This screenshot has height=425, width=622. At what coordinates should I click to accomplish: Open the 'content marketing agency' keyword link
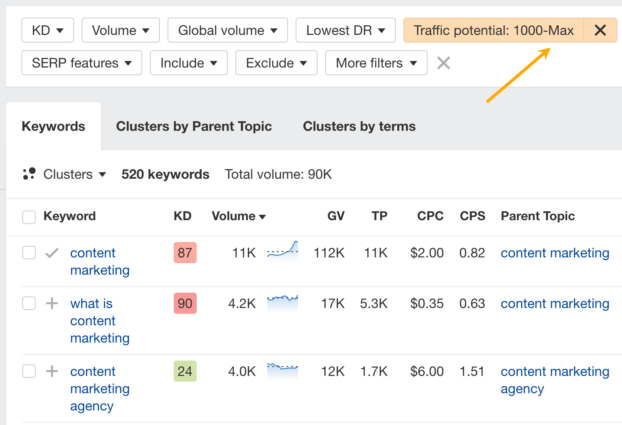click(99, 388)
